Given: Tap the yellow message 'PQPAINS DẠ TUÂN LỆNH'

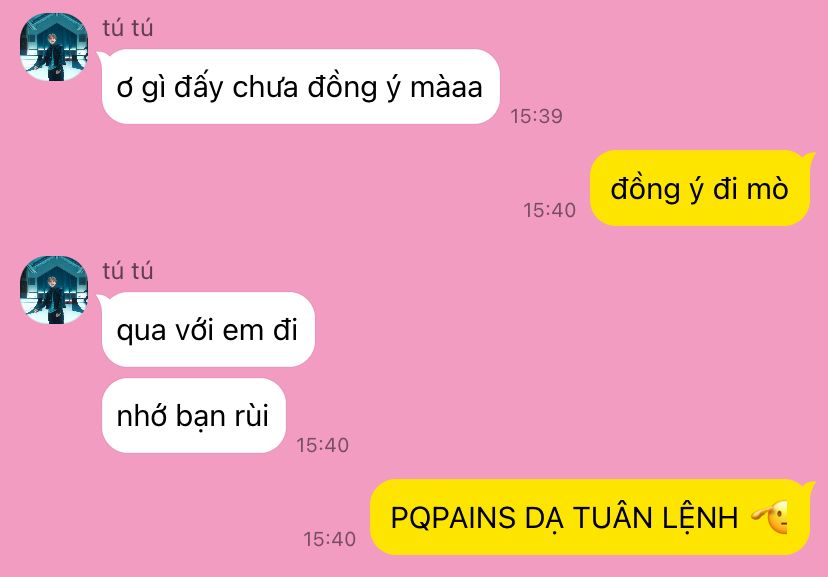Looking at the screenshot, I should pos(590,517).
